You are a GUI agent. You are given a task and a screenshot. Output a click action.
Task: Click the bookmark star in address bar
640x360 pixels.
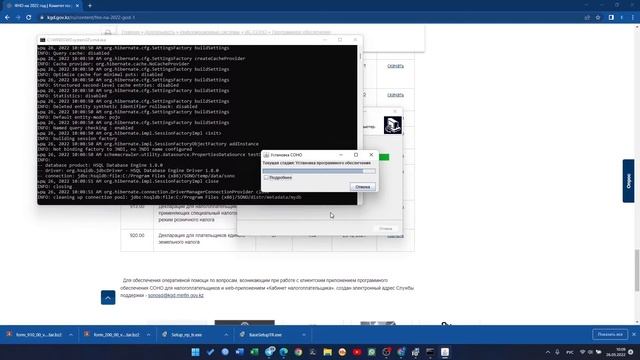(598, 18)
